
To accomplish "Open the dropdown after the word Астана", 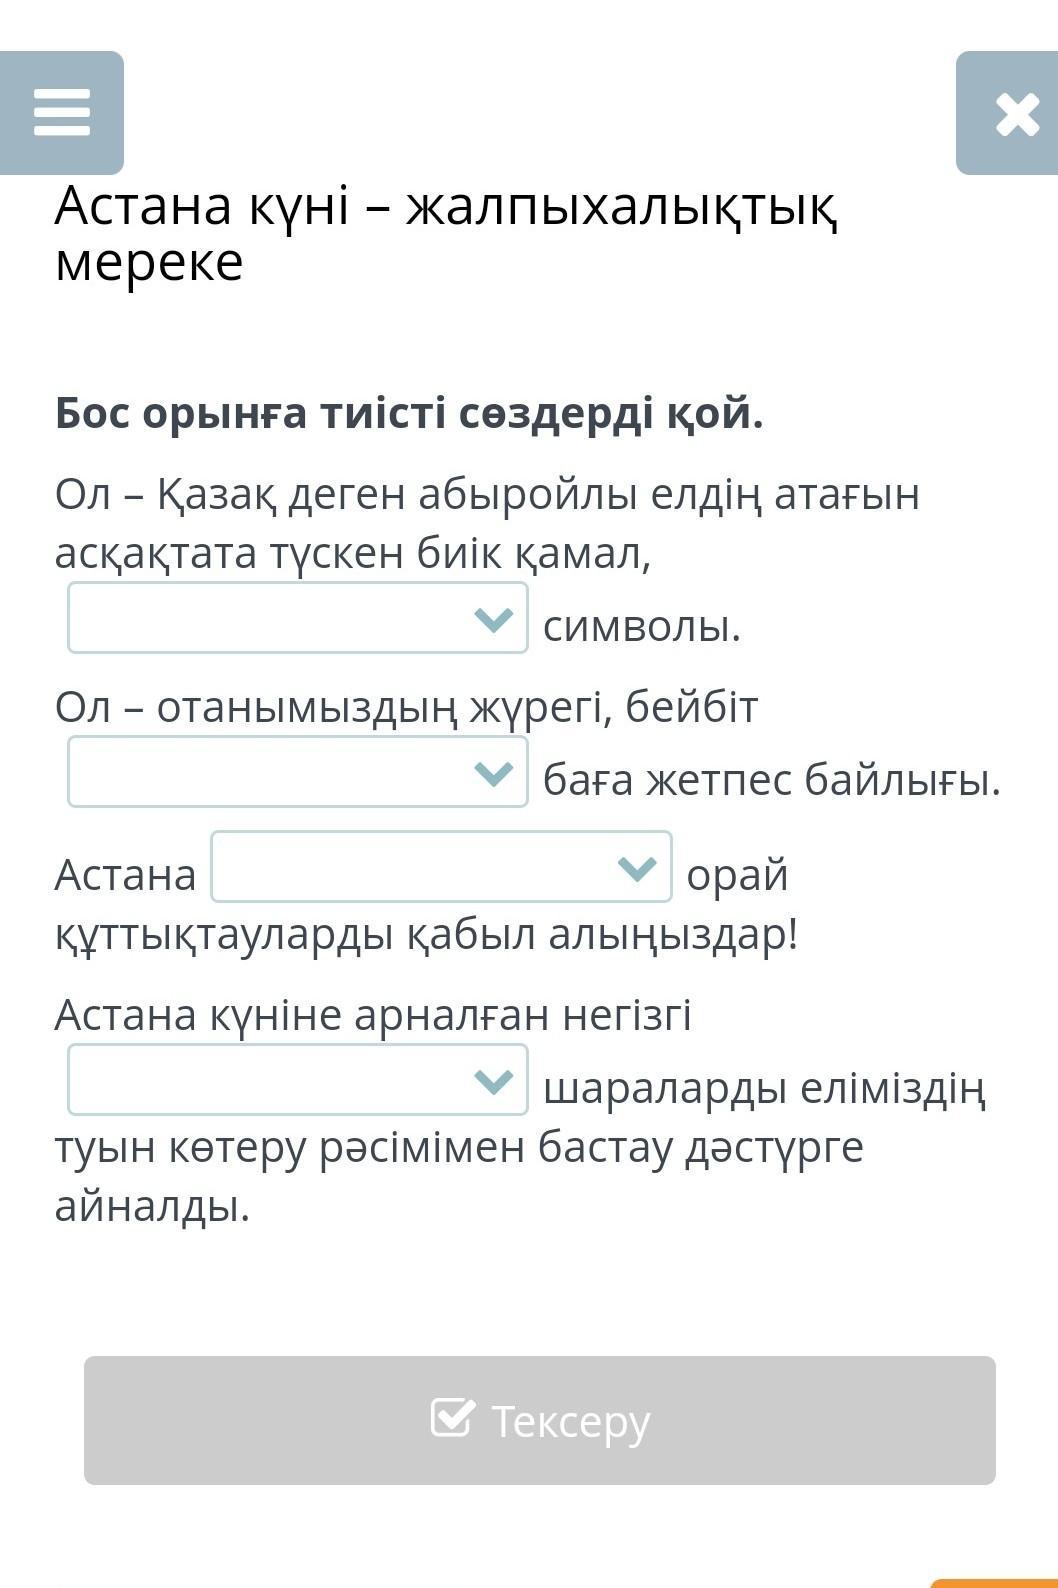I will point(441,866).
